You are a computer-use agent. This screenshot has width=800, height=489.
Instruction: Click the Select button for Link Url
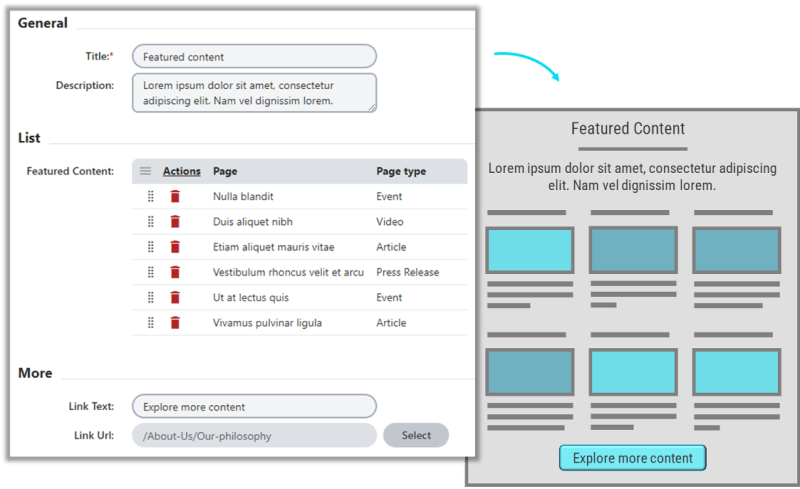(x=416, y=435)
